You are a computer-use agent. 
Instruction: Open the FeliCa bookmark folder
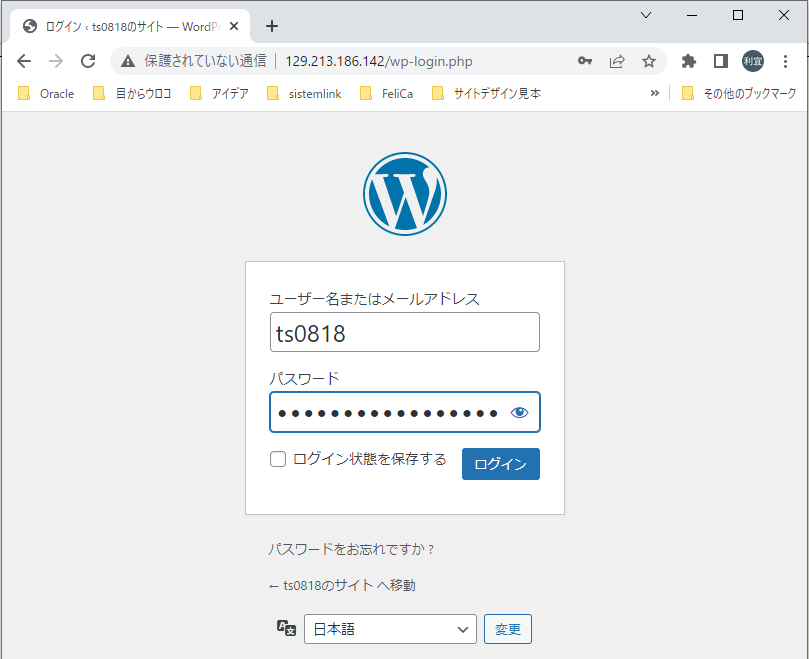[386, 93]
